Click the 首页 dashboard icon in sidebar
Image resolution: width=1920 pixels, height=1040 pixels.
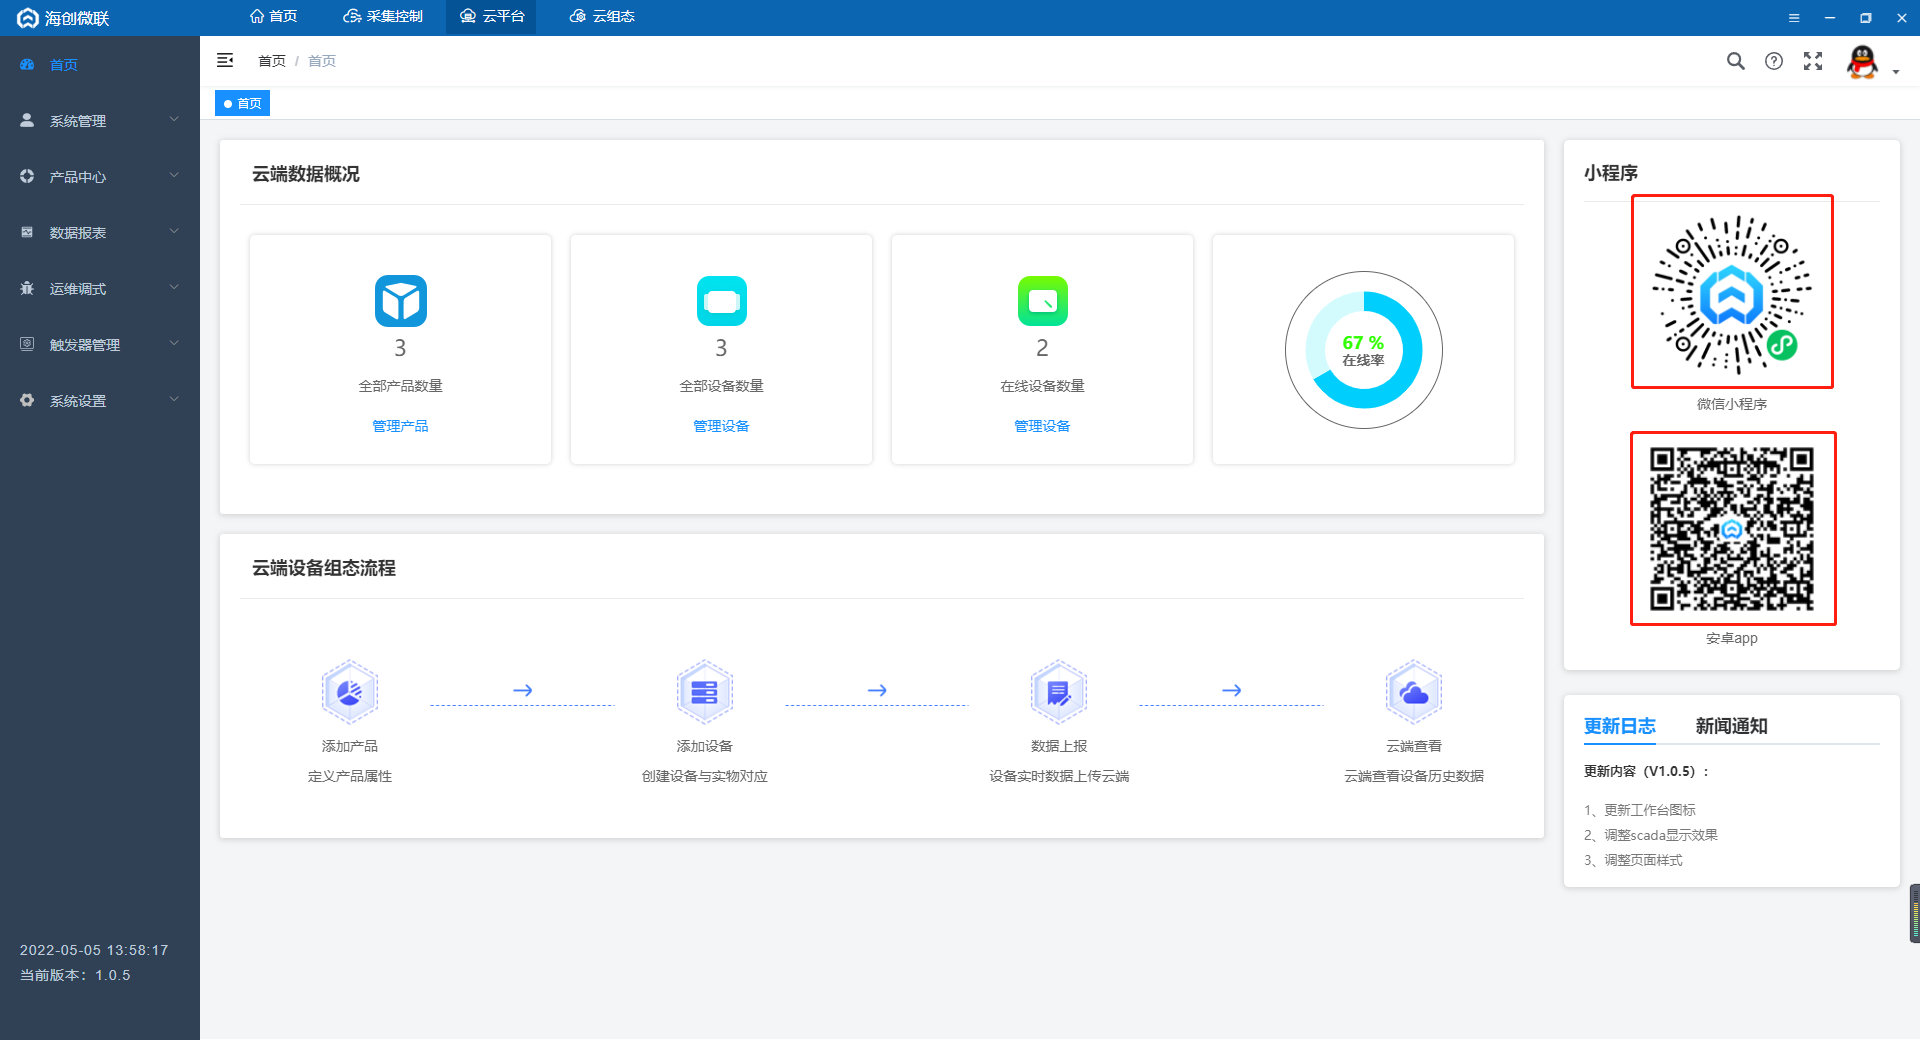point(27,64)
